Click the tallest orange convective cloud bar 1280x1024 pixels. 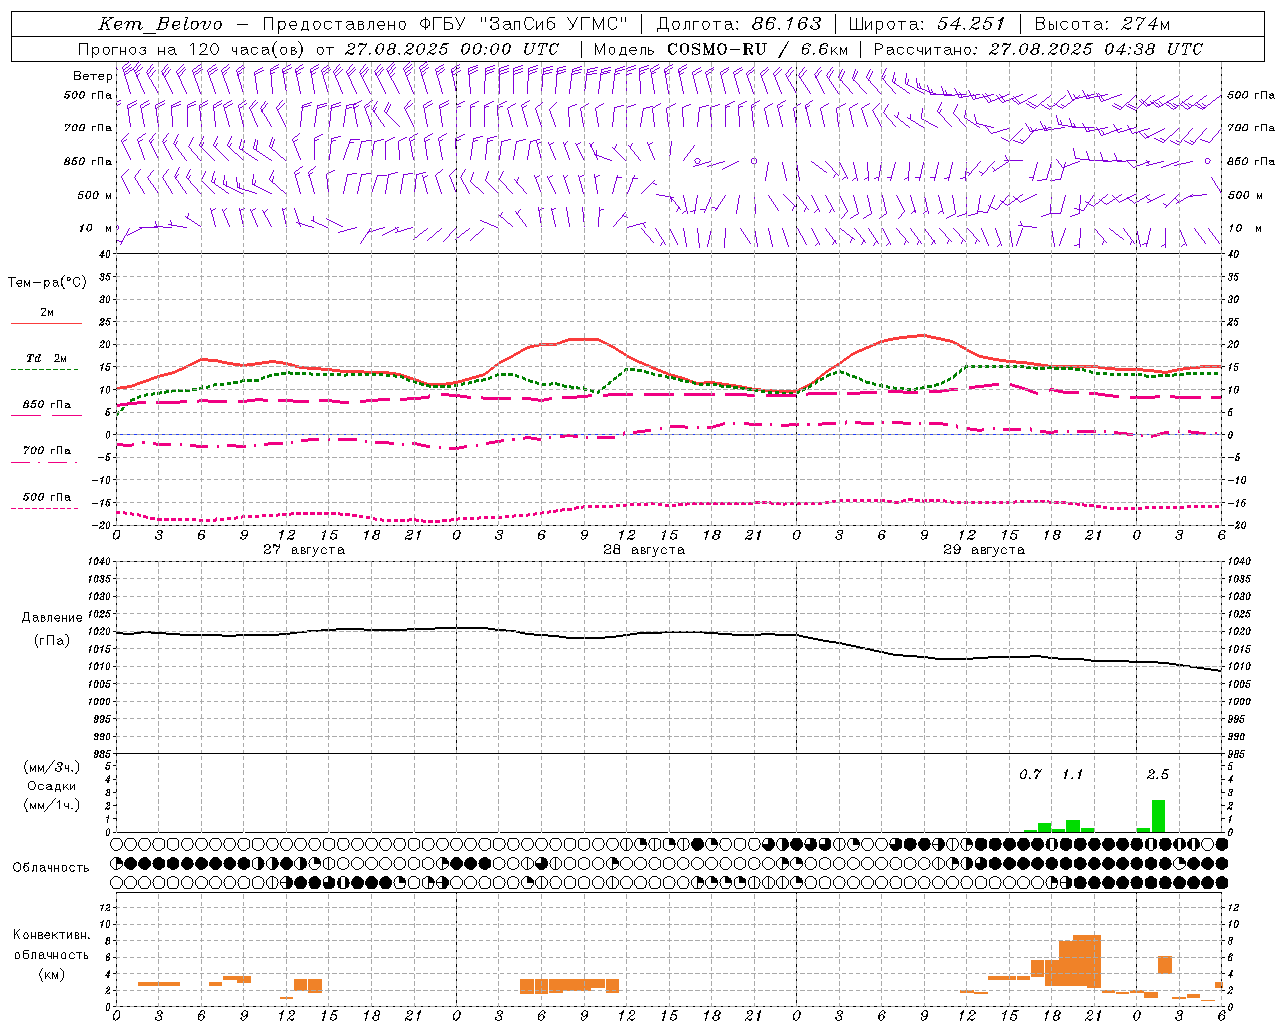pyautogui.click(x=1087, y=961)
